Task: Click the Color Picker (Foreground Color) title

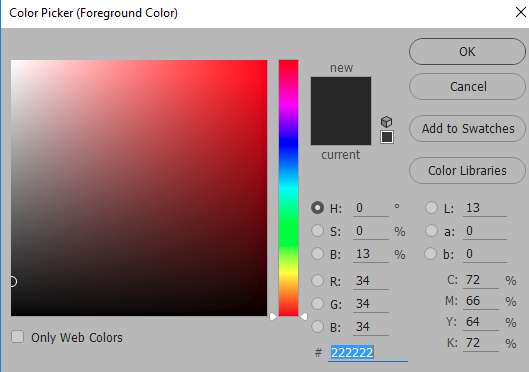Action: tap(93, 13)
